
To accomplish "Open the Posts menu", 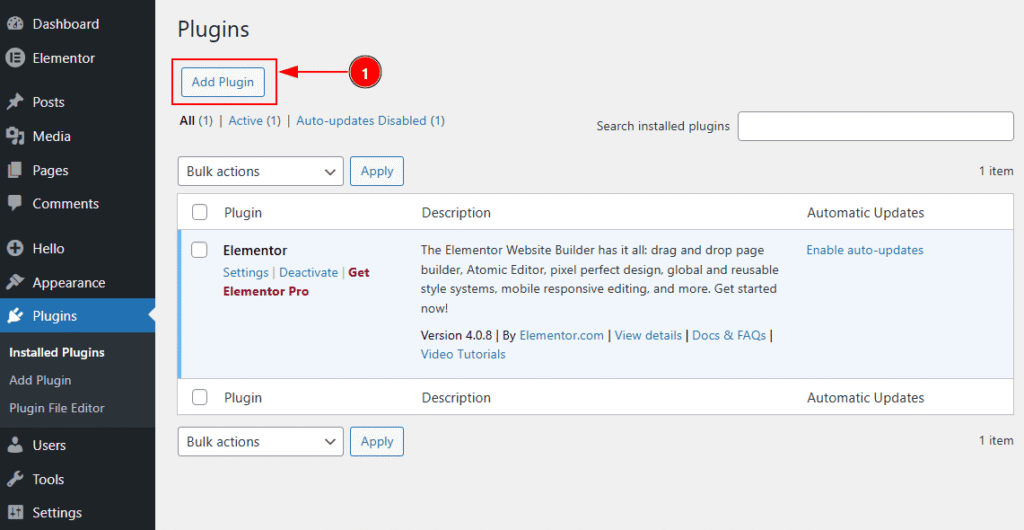I will (48, 102).
